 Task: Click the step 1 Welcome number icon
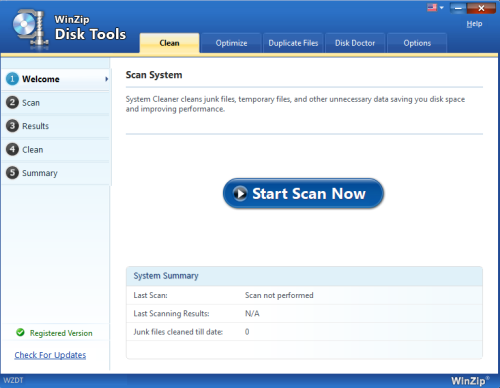click(x=12, y=79)
